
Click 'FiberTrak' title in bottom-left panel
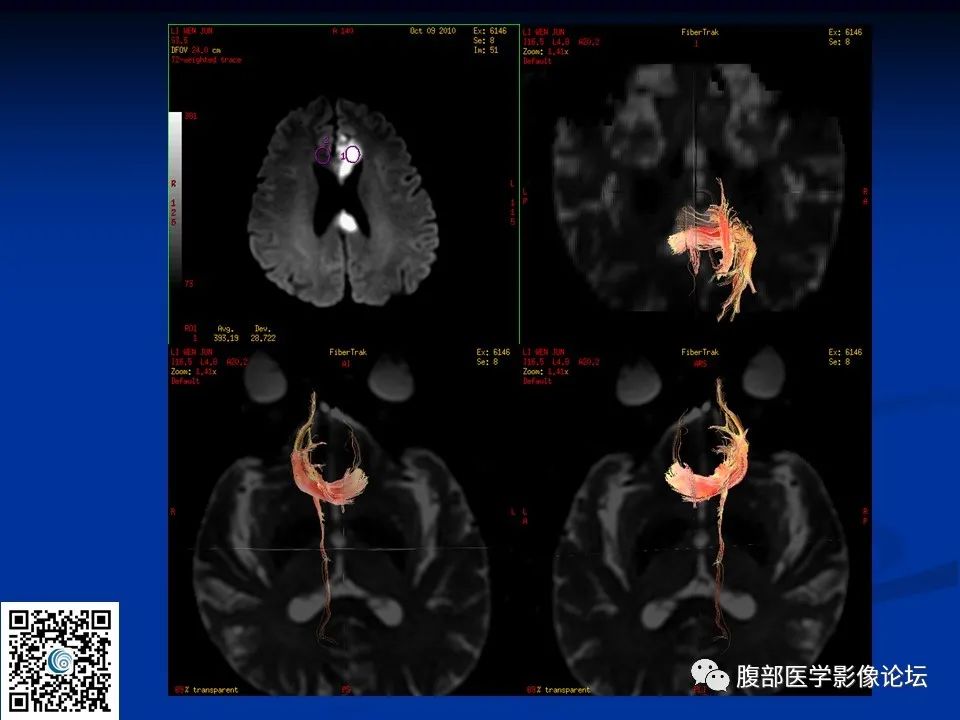tap(348, 352)
